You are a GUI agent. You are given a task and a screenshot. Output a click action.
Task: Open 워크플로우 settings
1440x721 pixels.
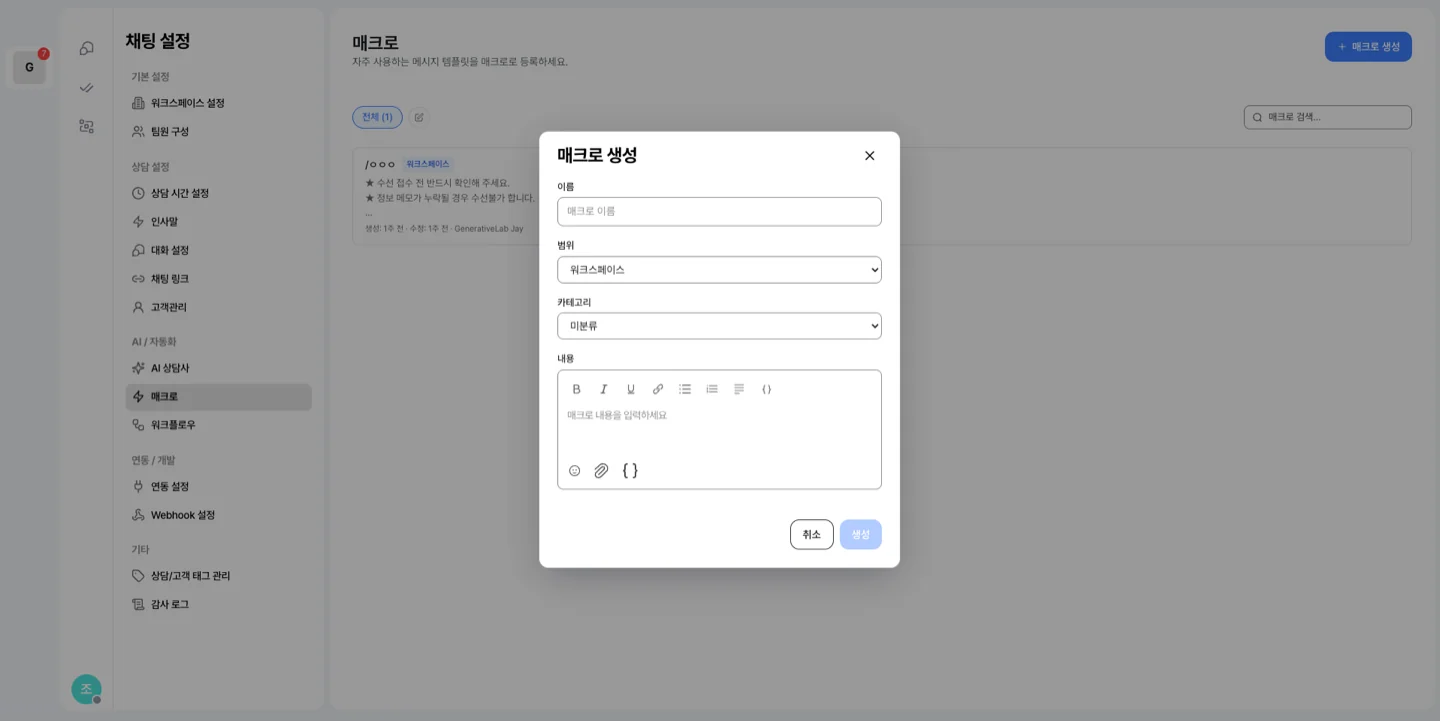click(218, 425)
